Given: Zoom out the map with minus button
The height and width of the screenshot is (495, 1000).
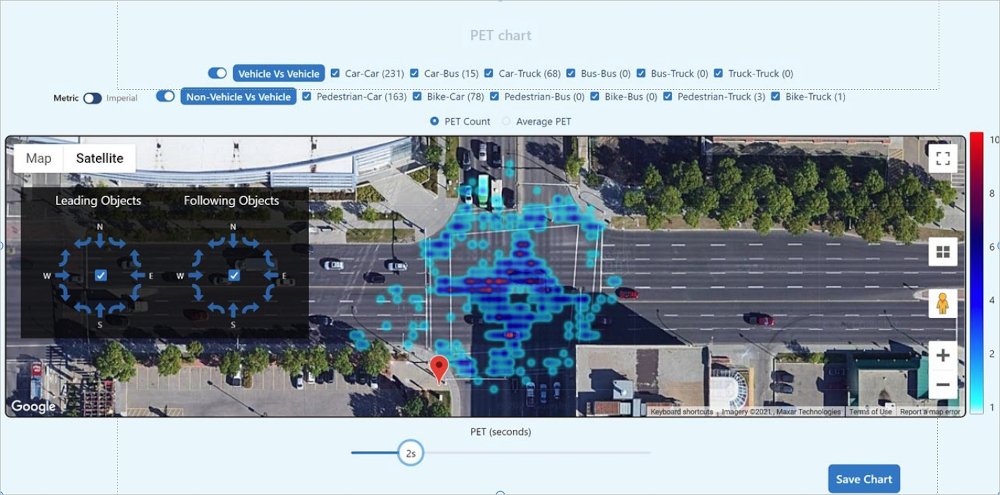Looking at the screenshot, I should point(943,385).
